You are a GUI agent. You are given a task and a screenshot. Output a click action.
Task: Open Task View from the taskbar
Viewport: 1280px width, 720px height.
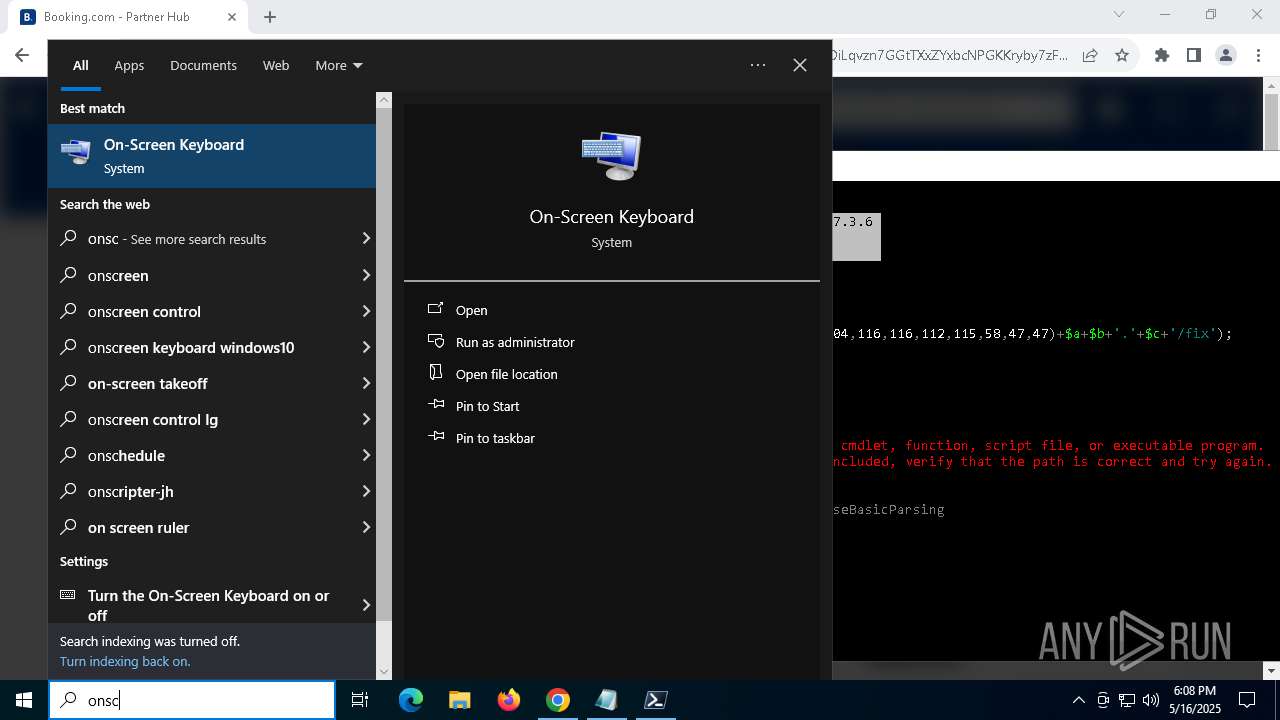coord(360,700)
